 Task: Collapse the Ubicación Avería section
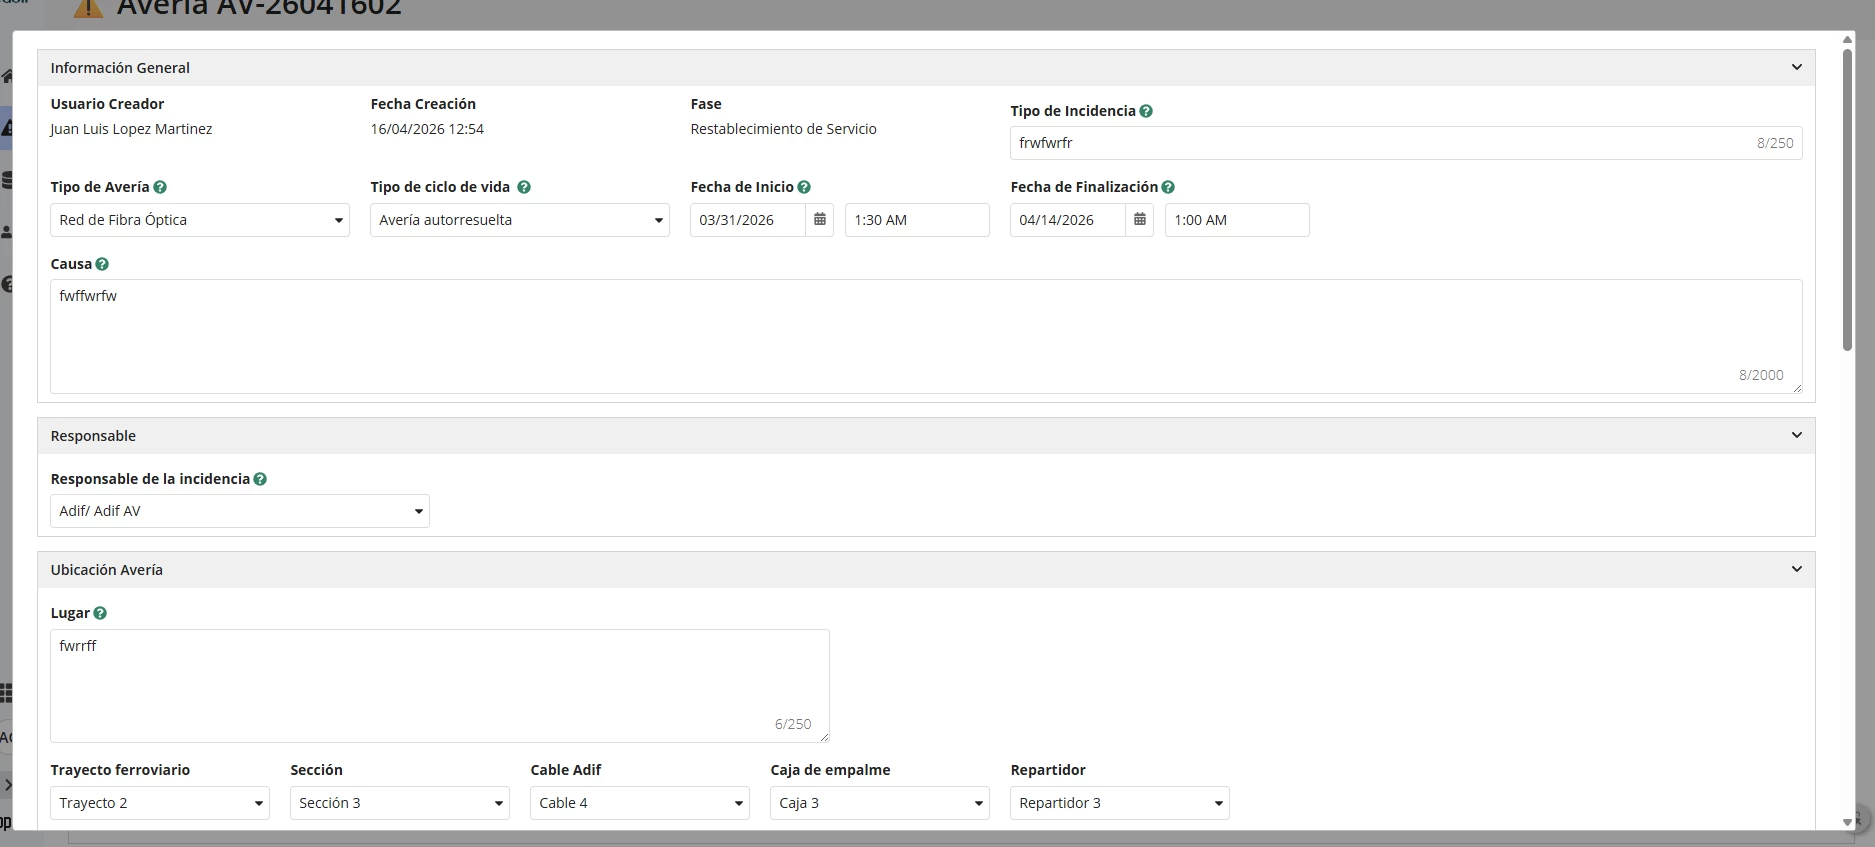tap(1797, 569)
